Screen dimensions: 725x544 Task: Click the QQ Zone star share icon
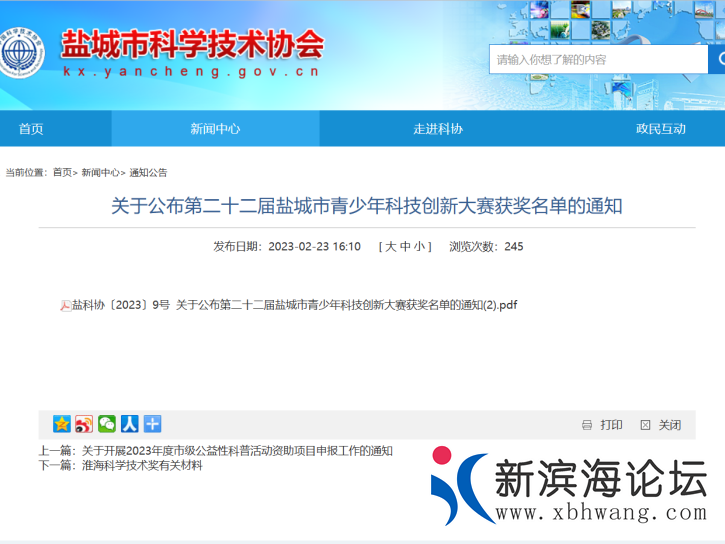pos(62,424)
